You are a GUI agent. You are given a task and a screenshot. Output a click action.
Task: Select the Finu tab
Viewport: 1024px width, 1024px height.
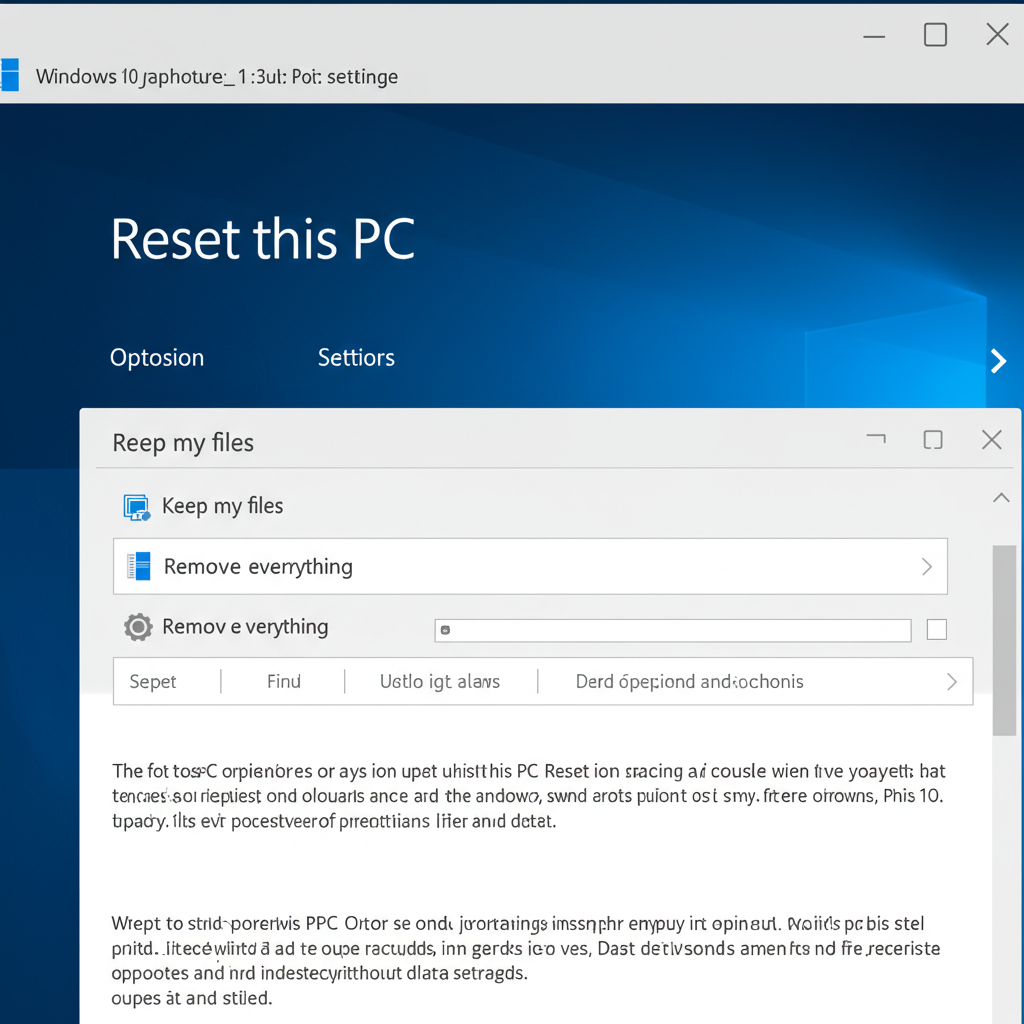pos(283,682)
